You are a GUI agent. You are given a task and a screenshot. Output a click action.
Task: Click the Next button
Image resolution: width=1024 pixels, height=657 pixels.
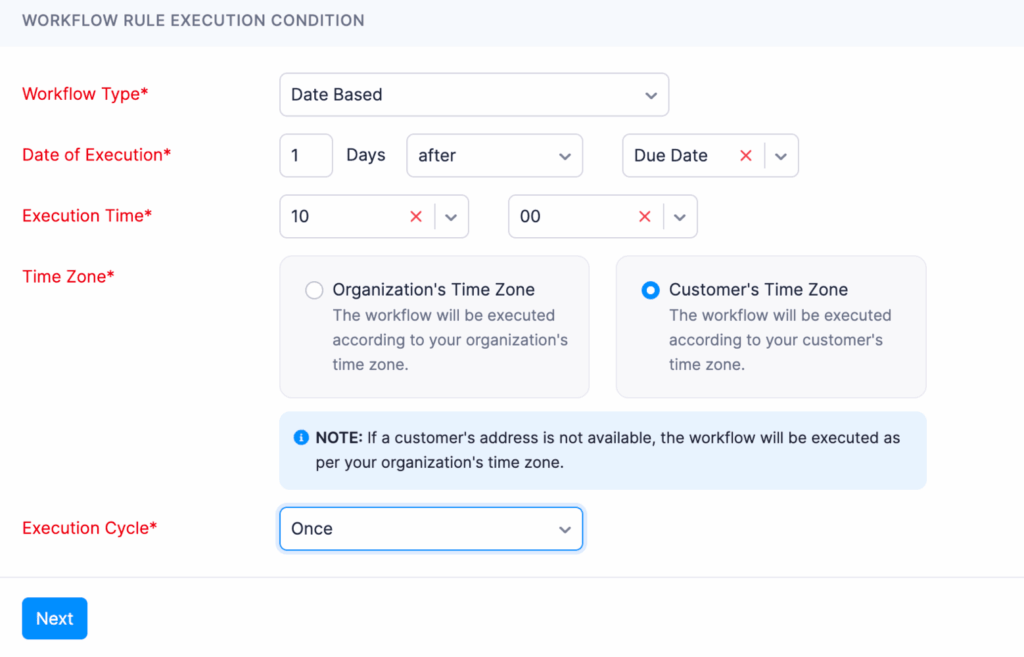tap(55, 618)
